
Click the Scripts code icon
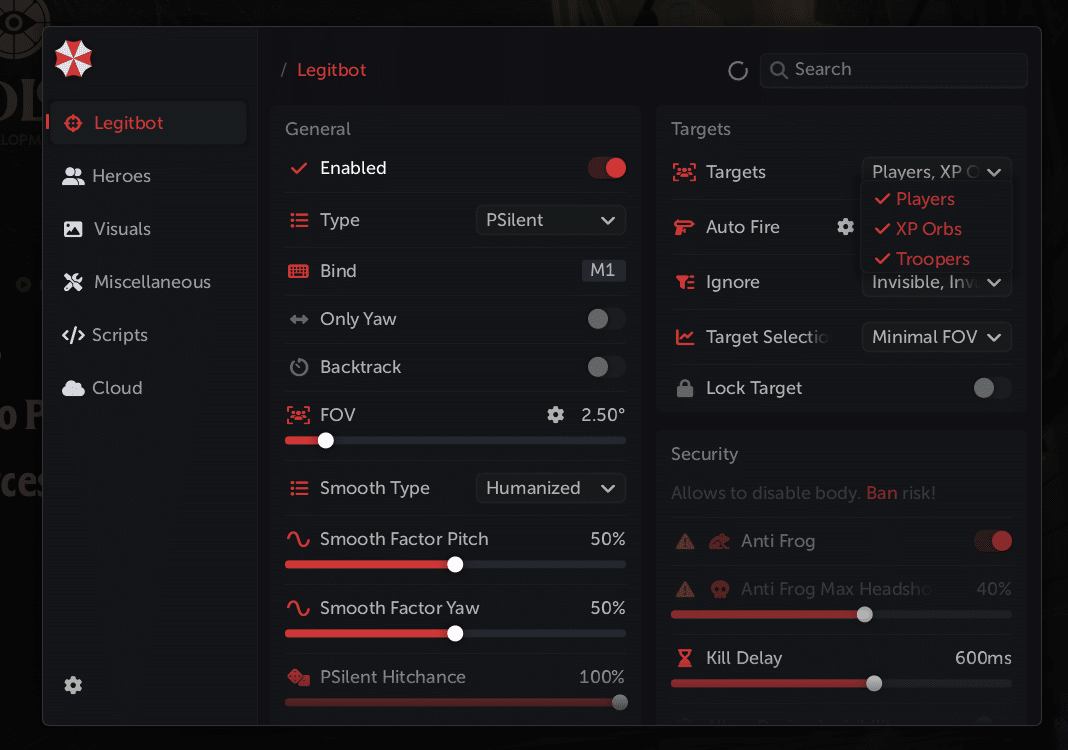[x=73, y=335]
